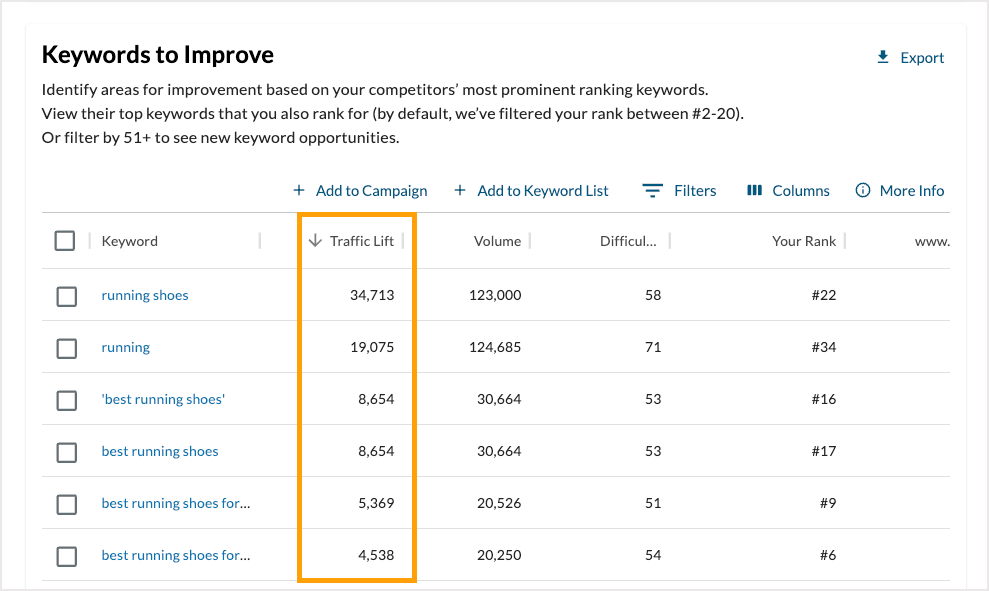Viewport: 989px width, 591px height.
Task: Click the plus icon for Add to Keyword List
Action: [460, 190]
